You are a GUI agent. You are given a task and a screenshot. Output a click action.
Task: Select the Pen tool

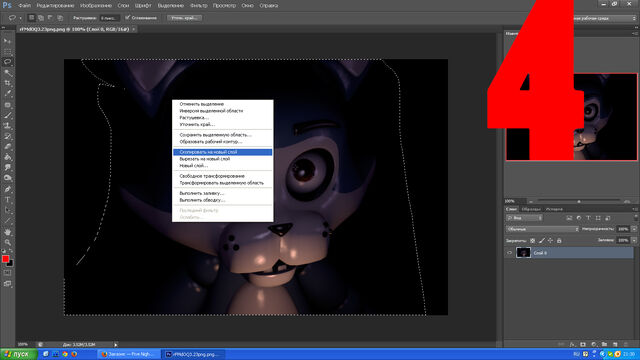coord(7,189)
